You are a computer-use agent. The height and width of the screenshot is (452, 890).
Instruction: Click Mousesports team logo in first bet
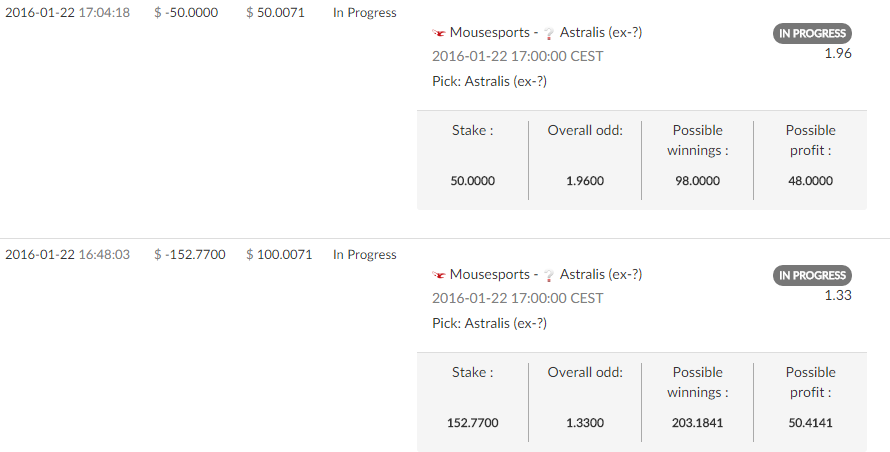[x=438, y=34]
